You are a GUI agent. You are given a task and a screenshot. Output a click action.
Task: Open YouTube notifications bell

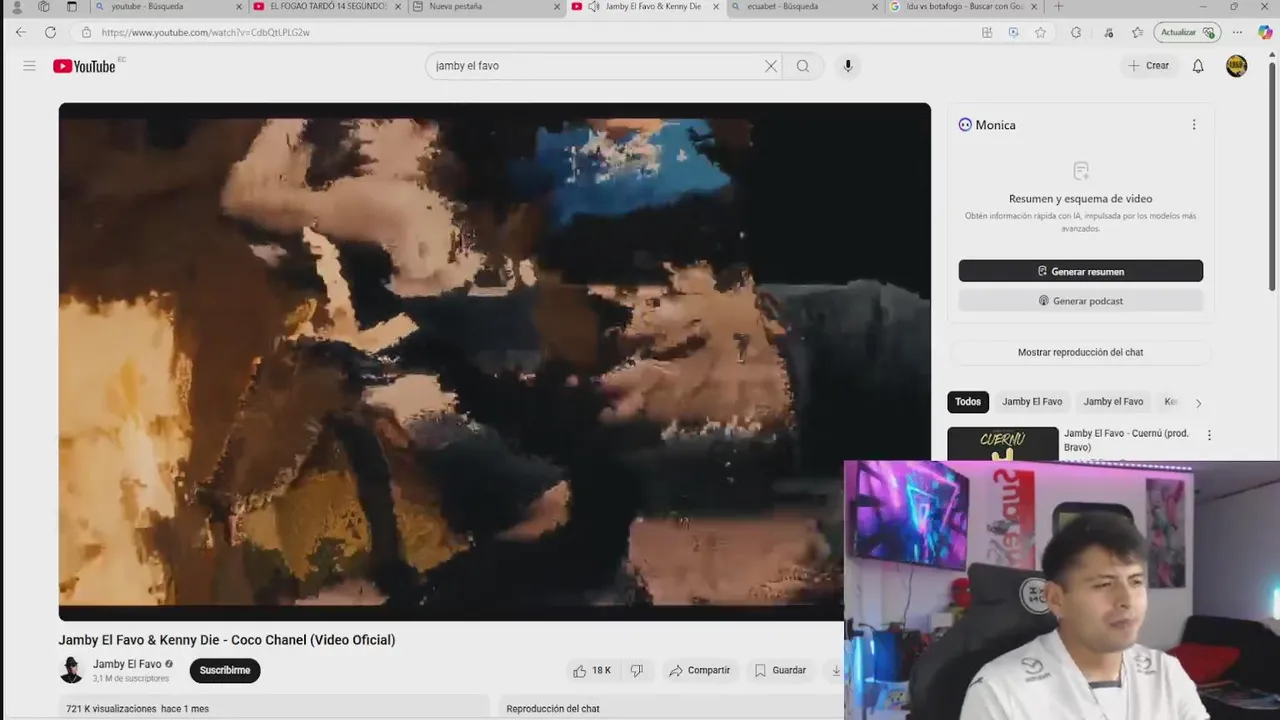click(1198, 66)
